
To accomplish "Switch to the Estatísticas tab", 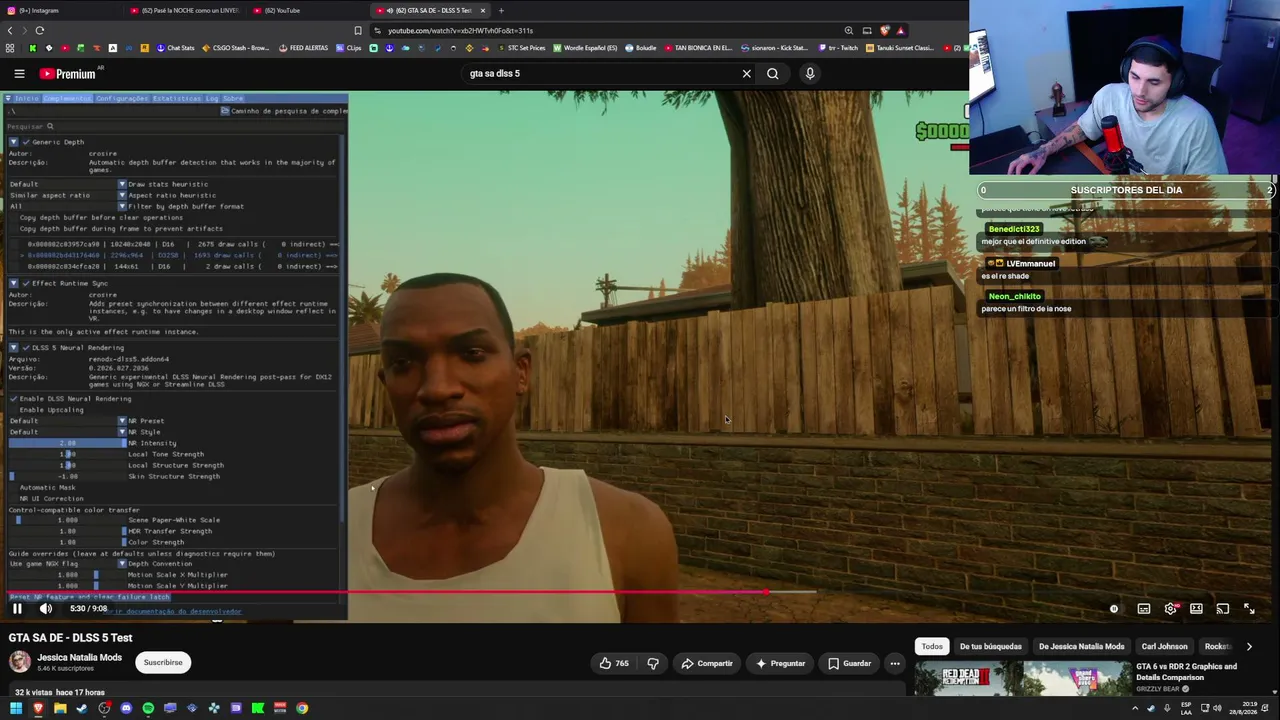I will (177, 98).
